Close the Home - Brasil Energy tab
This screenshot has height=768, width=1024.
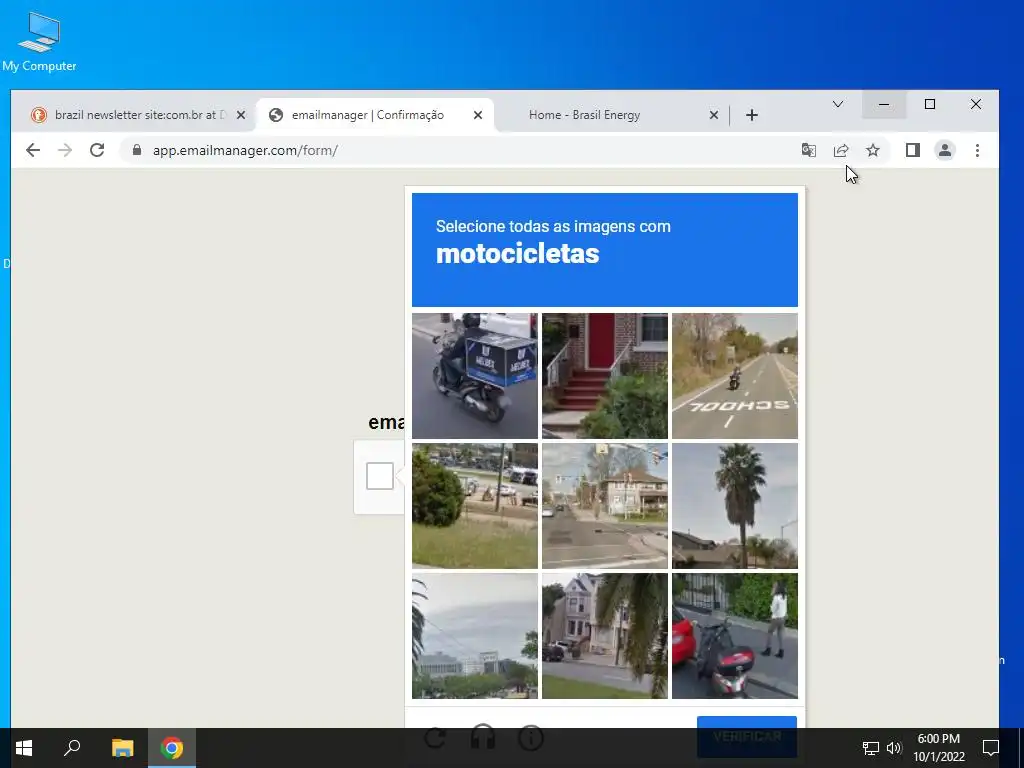coord(714,115)
